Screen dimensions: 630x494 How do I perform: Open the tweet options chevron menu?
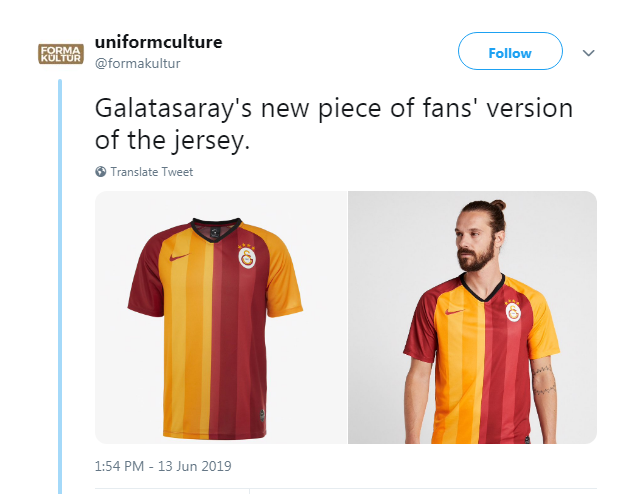588,53
